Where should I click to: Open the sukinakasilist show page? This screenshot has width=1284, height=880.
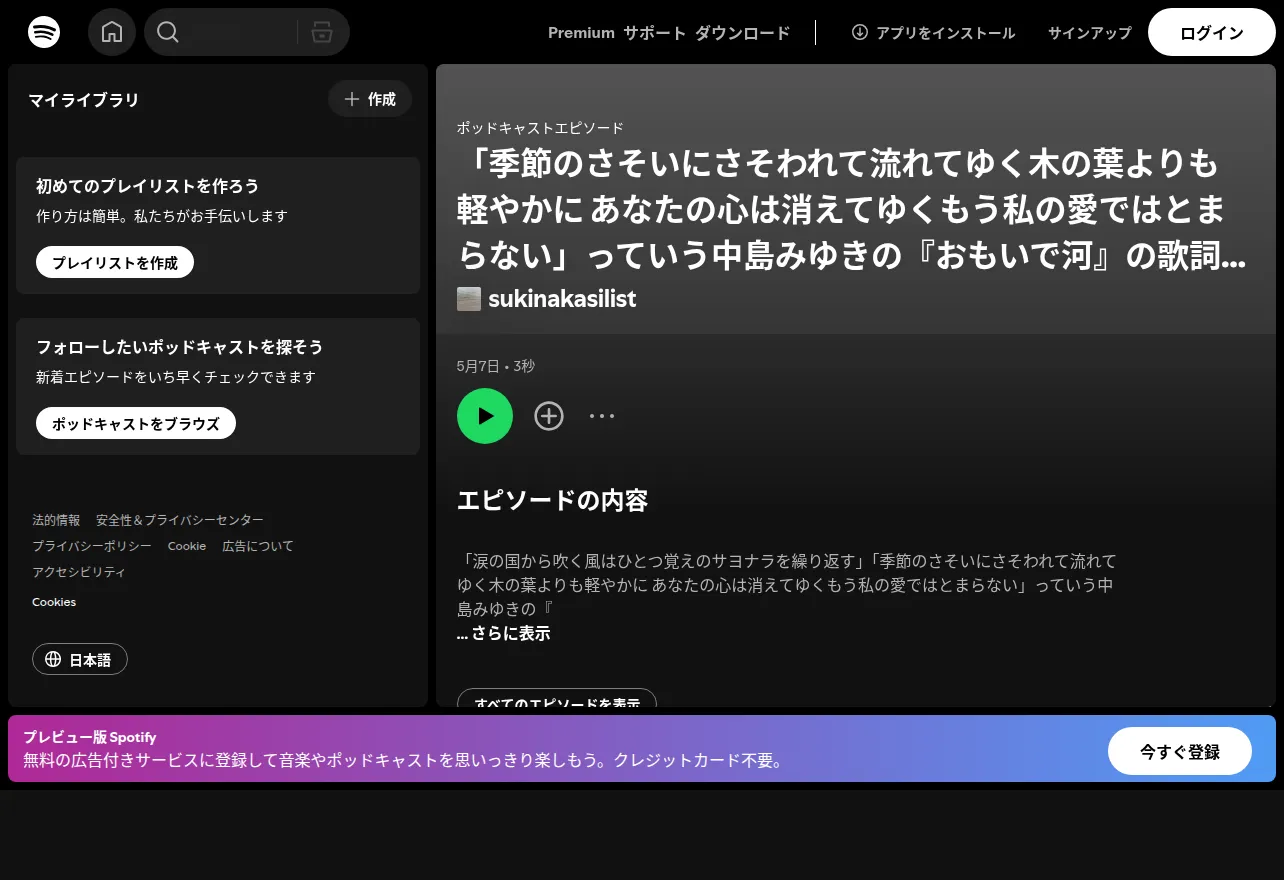pos(562,299)
